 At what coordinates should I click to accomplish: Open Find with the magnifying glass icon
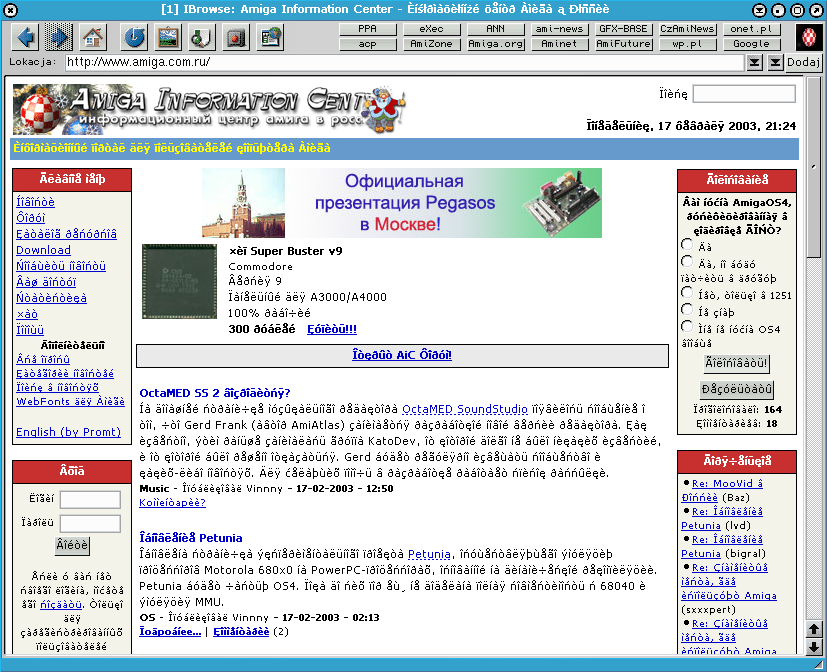(201, 37)
